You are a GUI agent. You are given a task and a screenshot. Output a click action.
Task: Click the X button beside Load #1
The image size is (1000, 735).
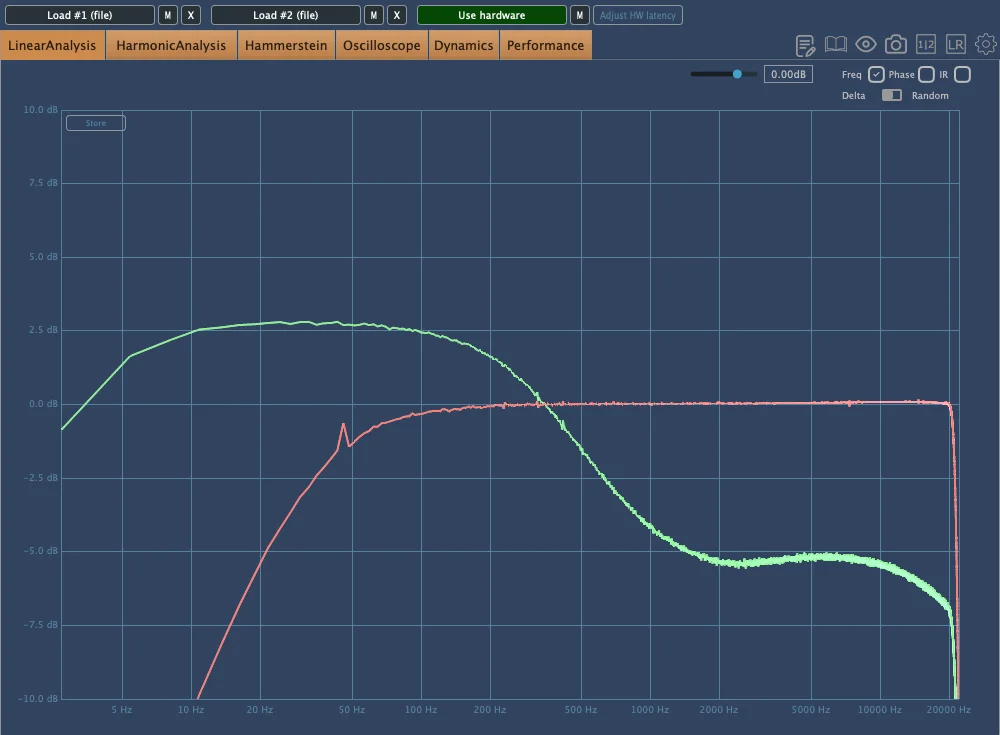coord(191,15)
